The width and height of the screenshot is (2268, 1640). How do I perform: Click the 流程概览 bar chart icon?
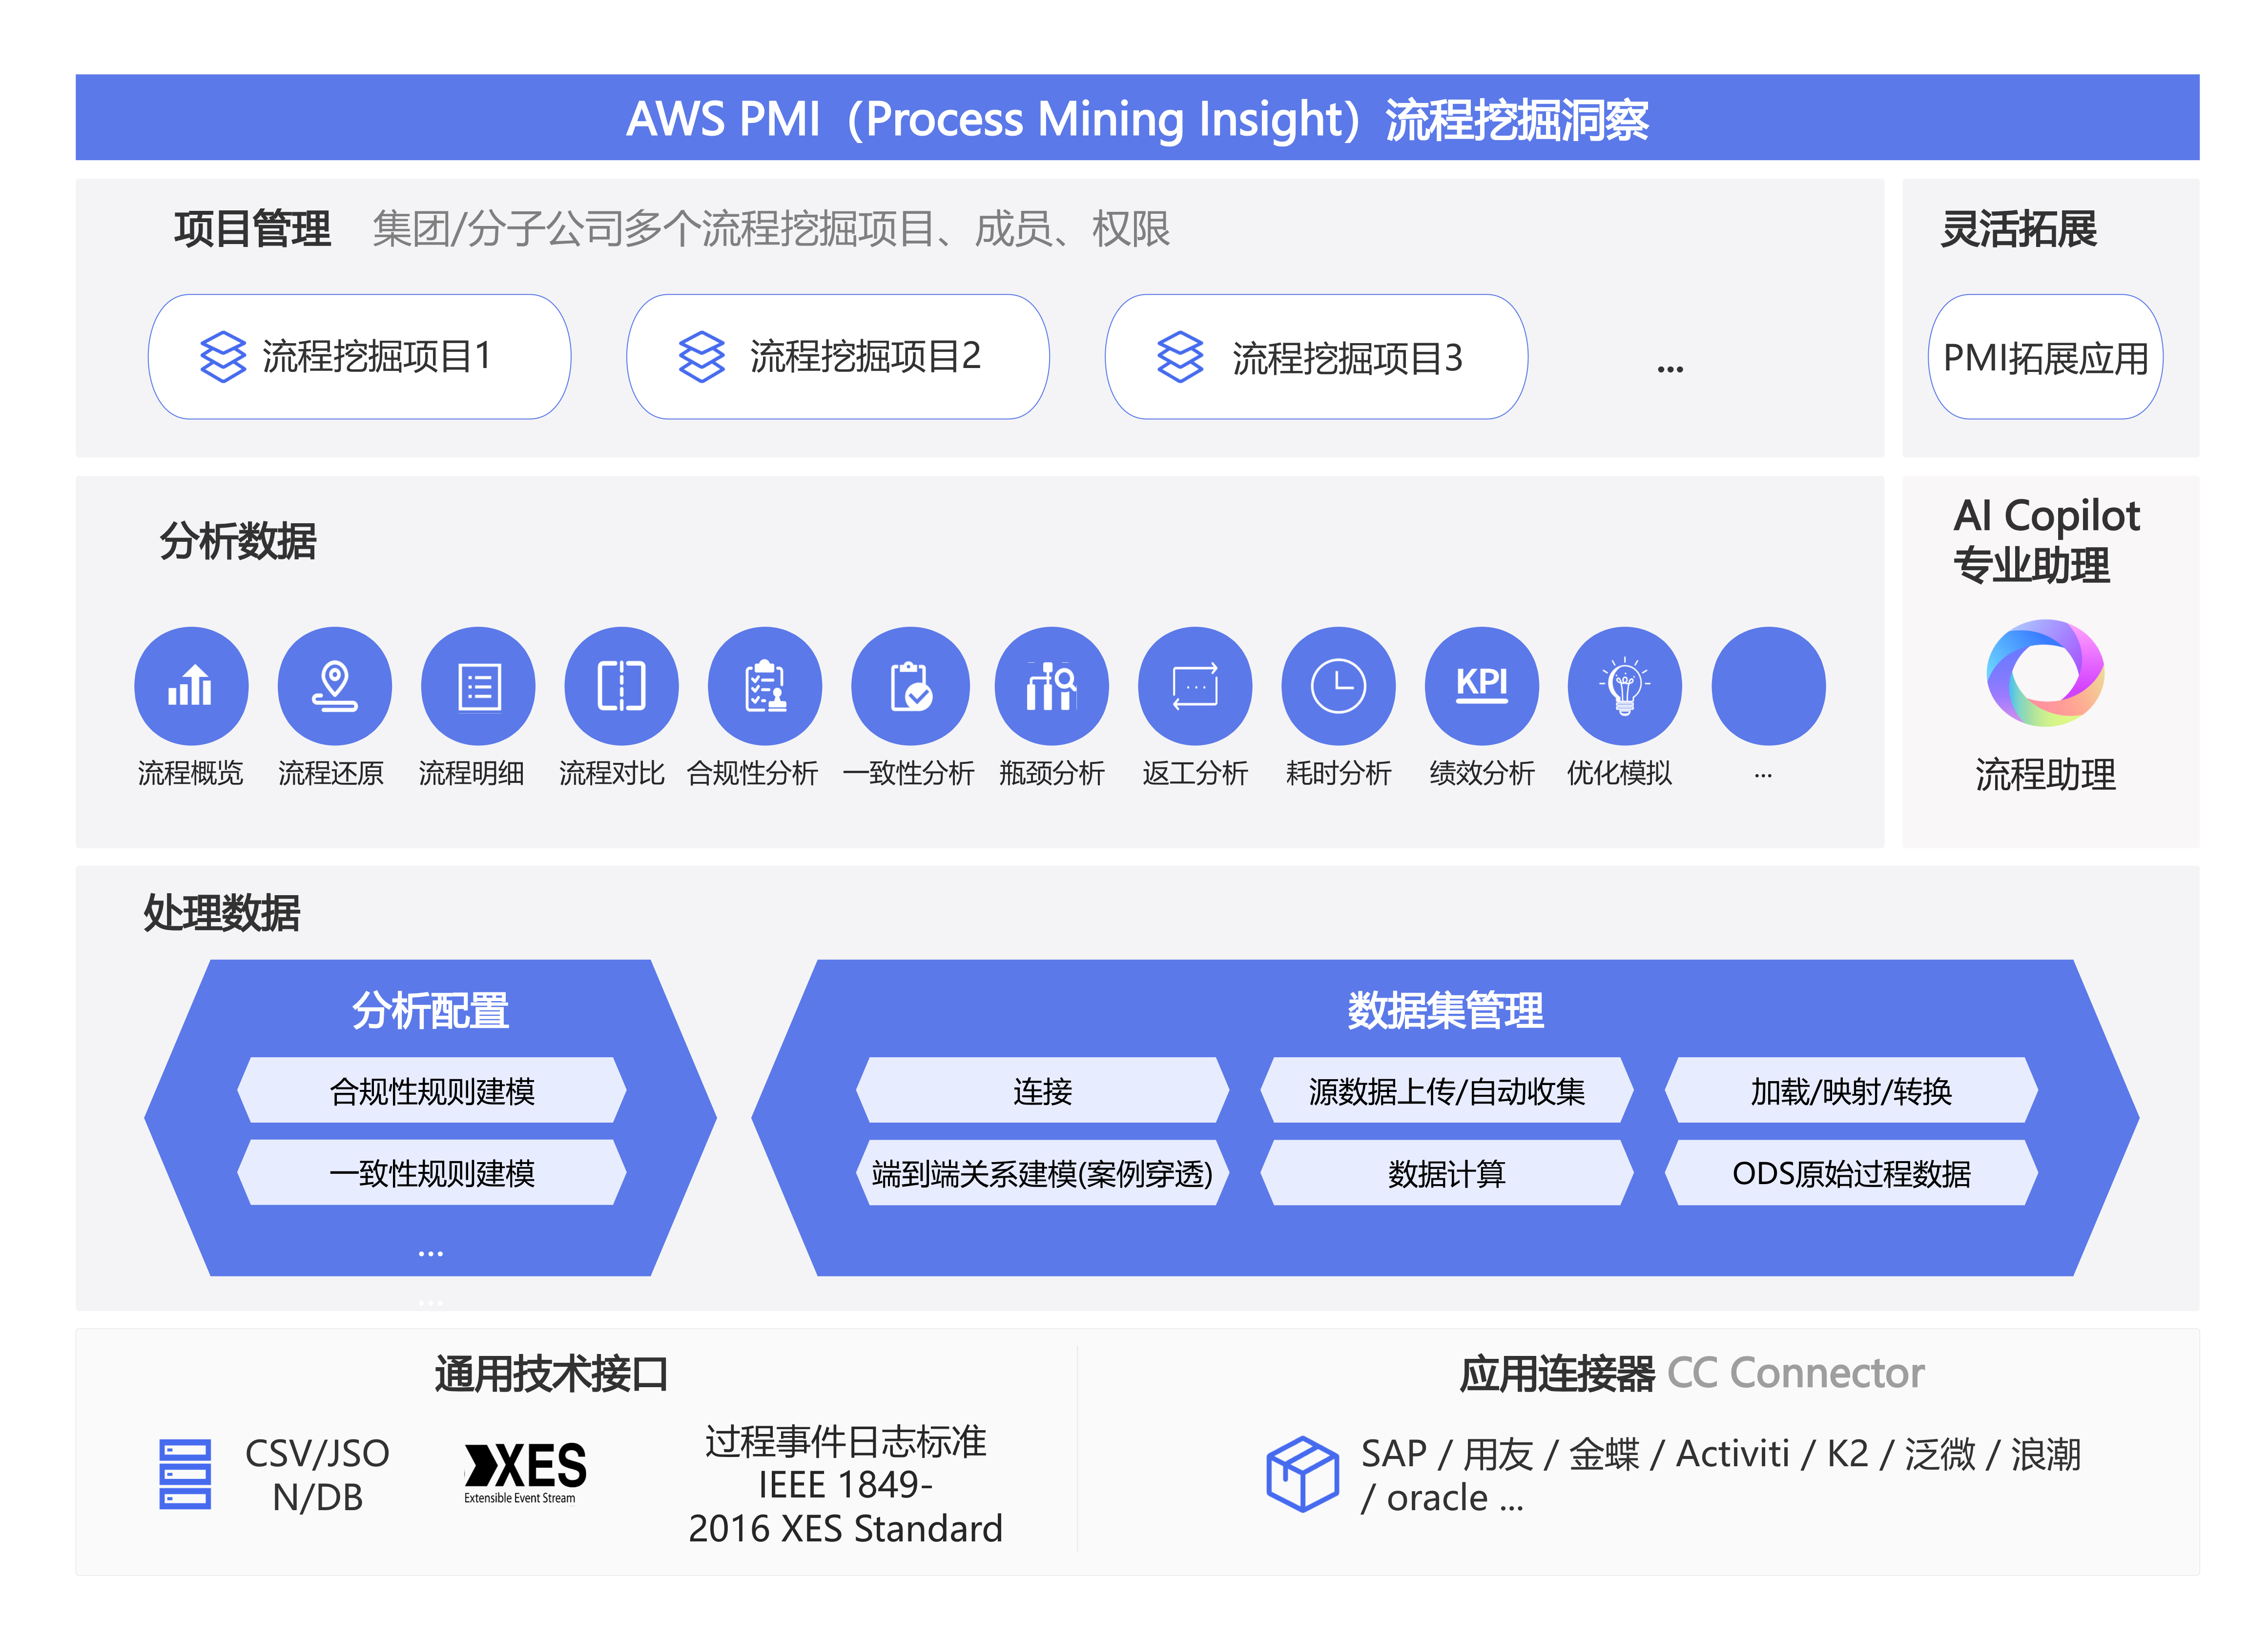(x=191, y=686)
